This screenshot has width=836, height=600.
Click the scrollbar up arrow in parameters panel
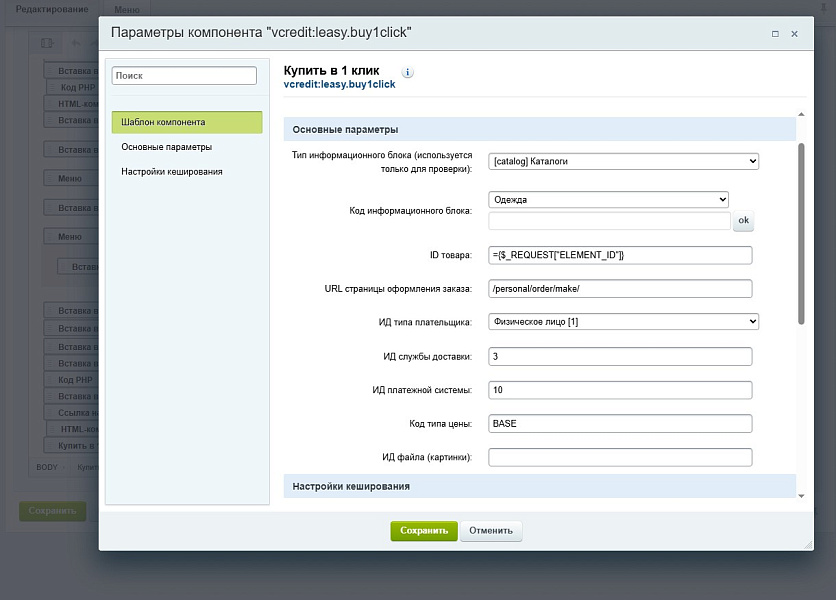(x=800, y=115)
